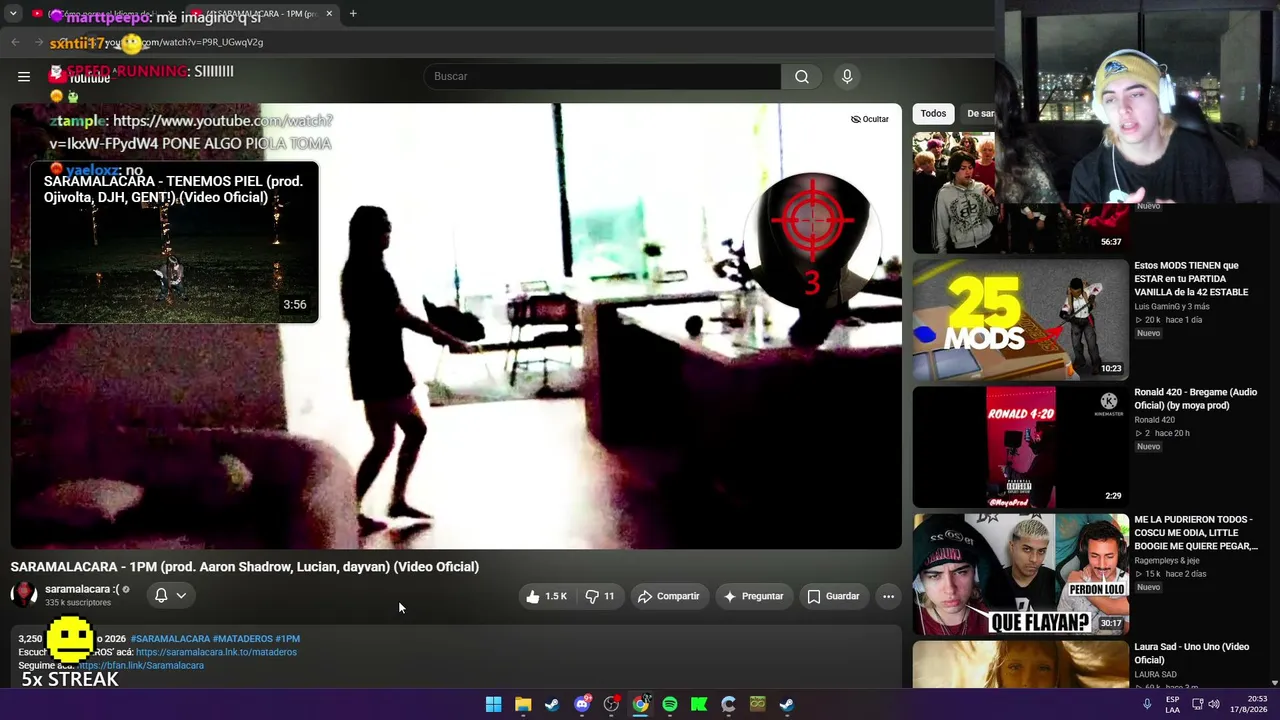This screenshot has height=720, width=1280.
Task: Dislike the video showing 11 dislikes
Action: click(600, 596)
